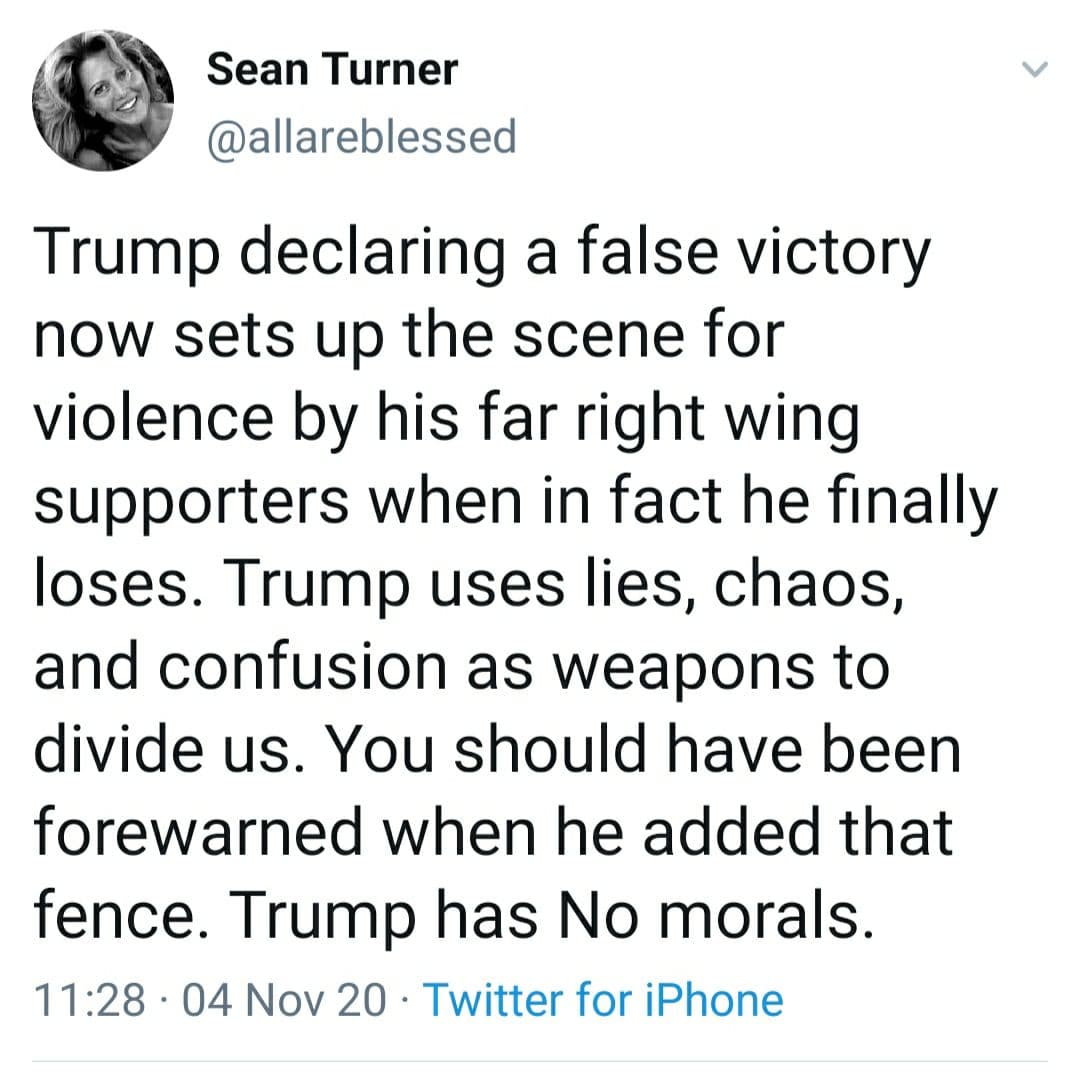Click the line 'now sets up the scene for'
Image resolution: width=1080 pixels, height=1074 pixels.
407,338
